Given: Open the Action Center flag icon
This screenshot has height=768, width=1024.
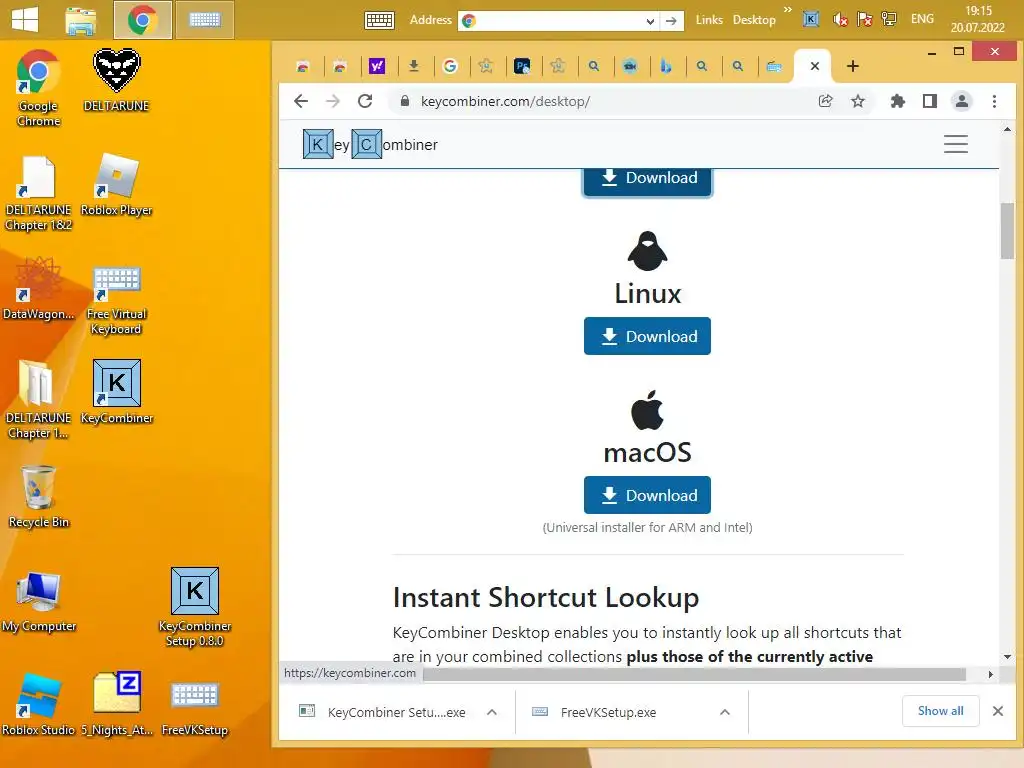Looking at the screenshot, I should click(864, 19).
